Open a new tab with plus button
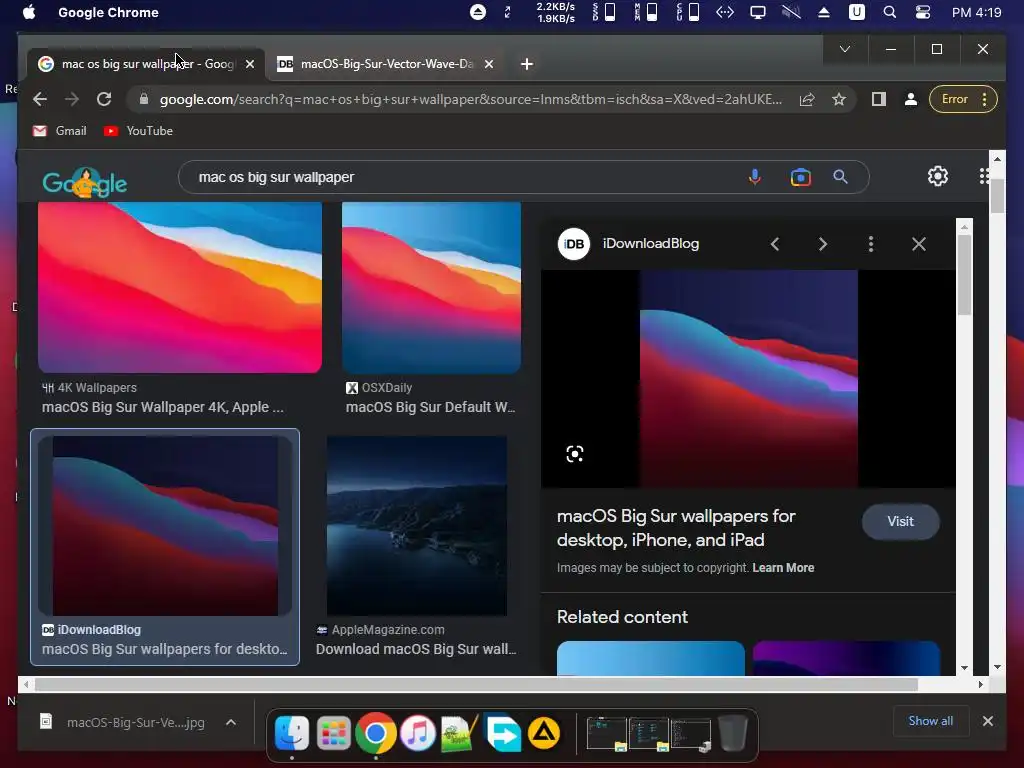Image resolution: width=1024 pixels, height=768 pixels. tap(527, 64)
